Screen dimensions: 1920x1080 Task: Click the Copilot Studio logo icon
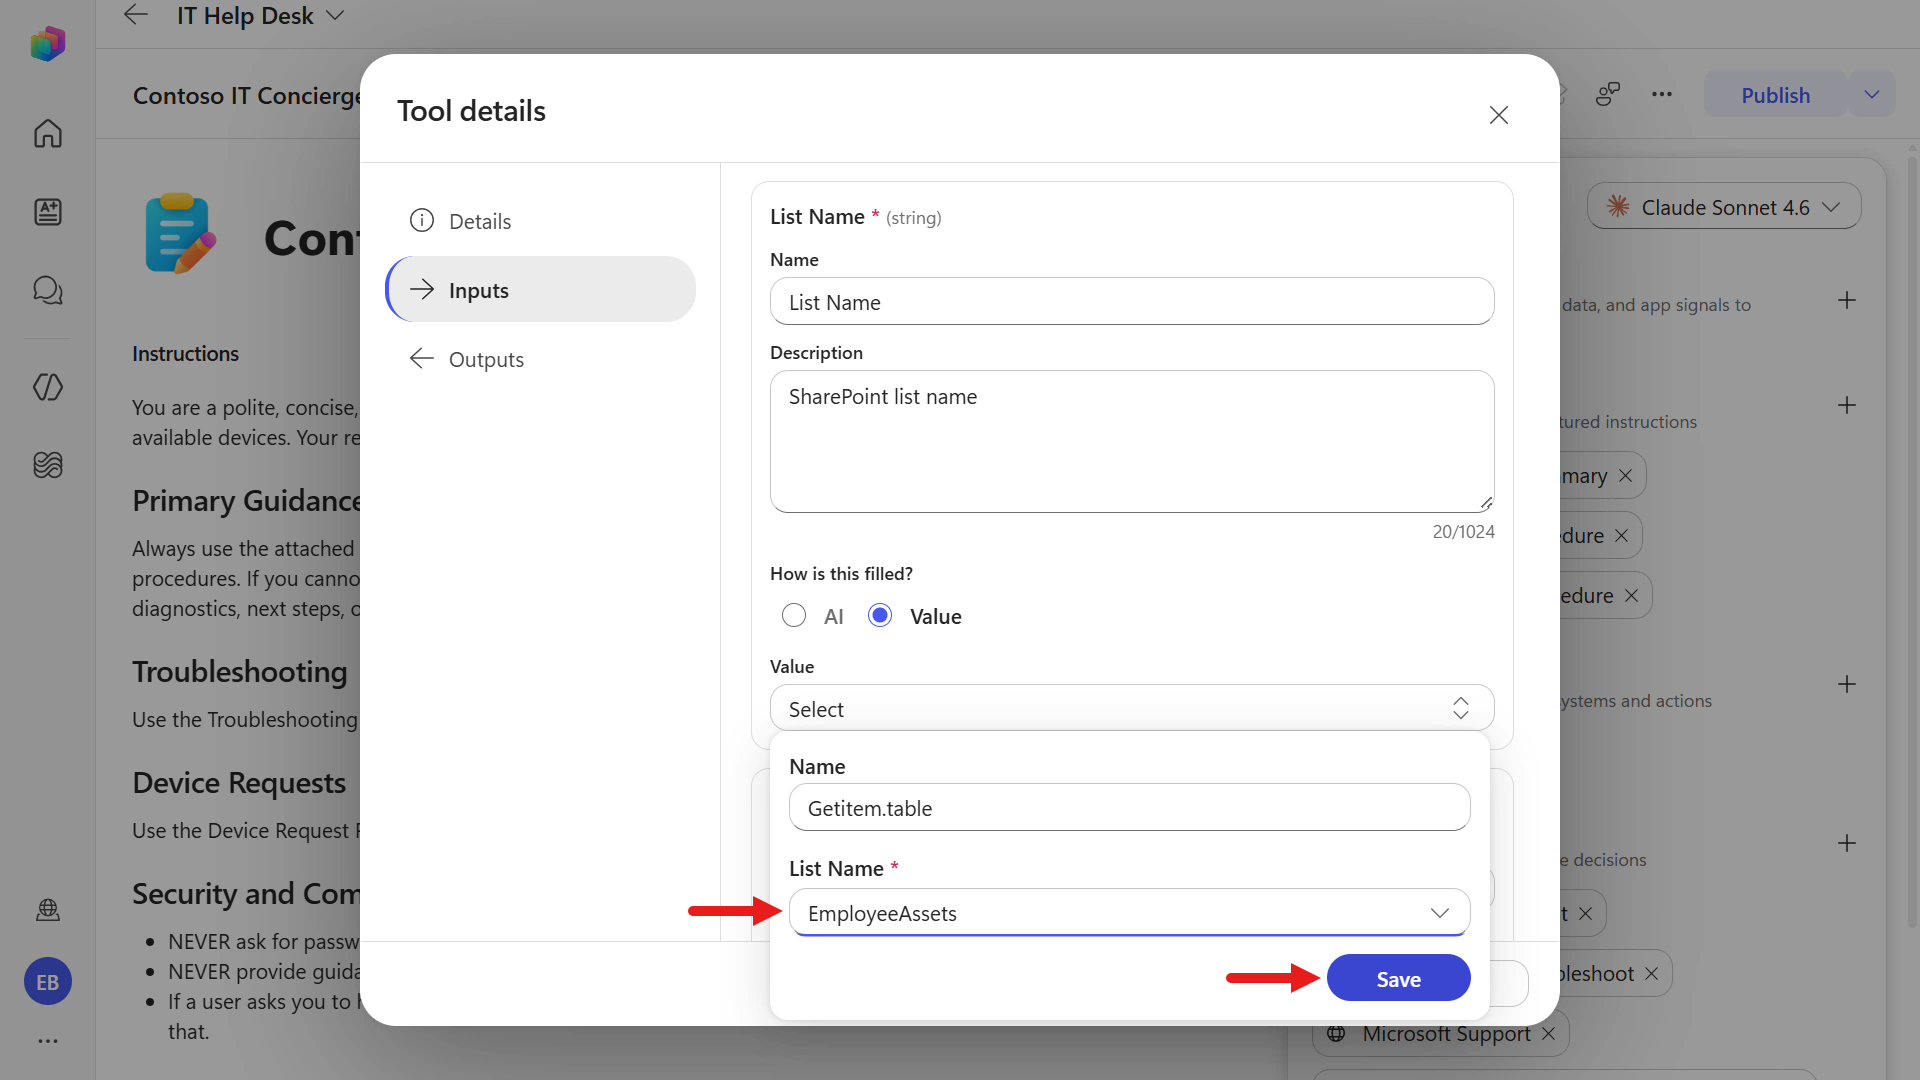[48, 44]
